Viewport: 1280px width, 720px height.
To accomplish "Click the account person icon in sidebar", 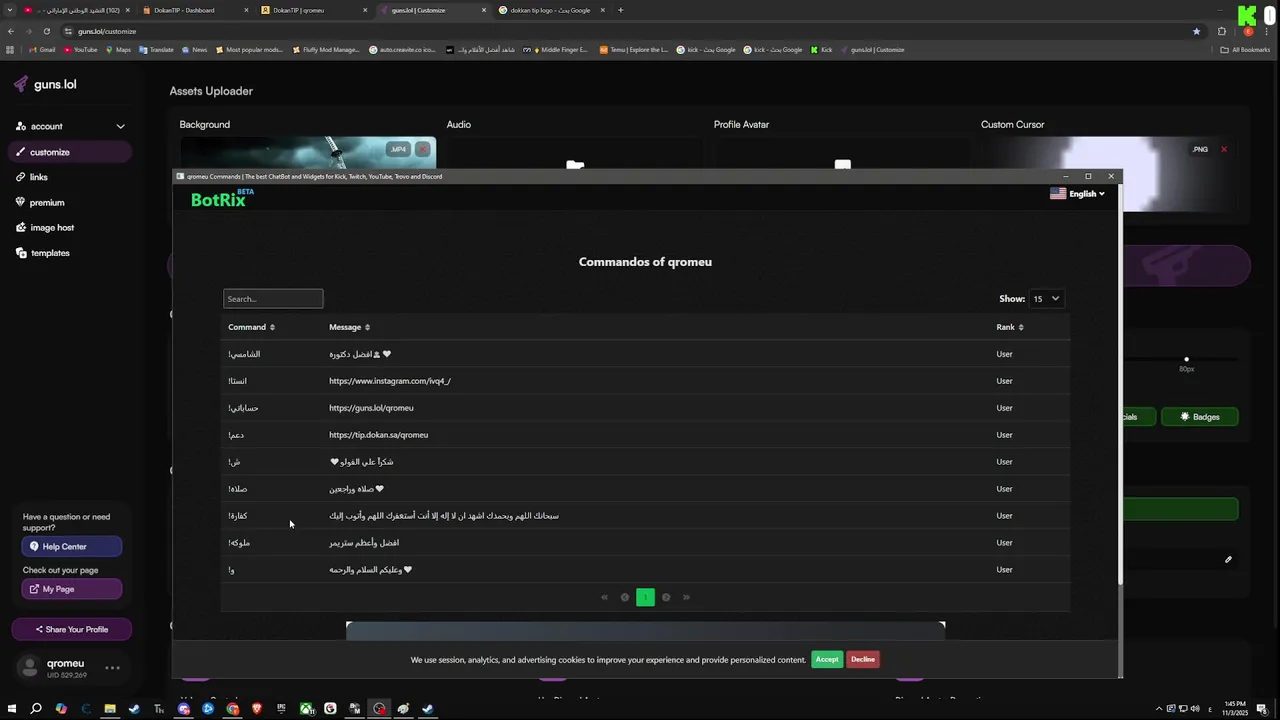I will 21,126.
